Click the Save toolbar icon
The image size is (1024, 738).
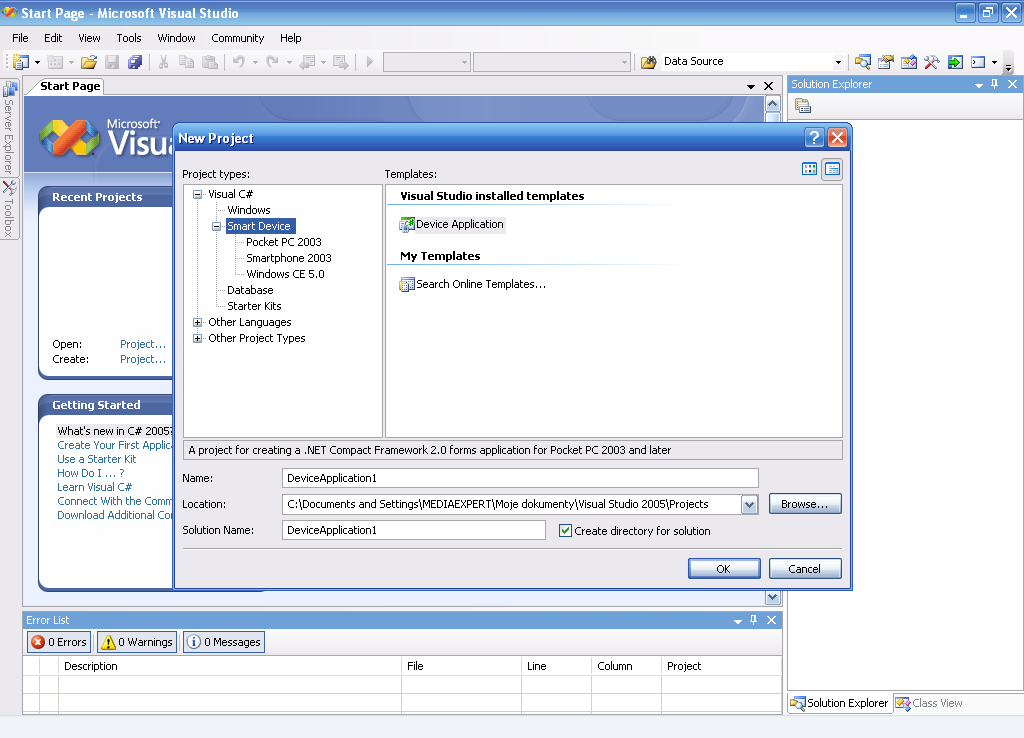click(112, 62)
